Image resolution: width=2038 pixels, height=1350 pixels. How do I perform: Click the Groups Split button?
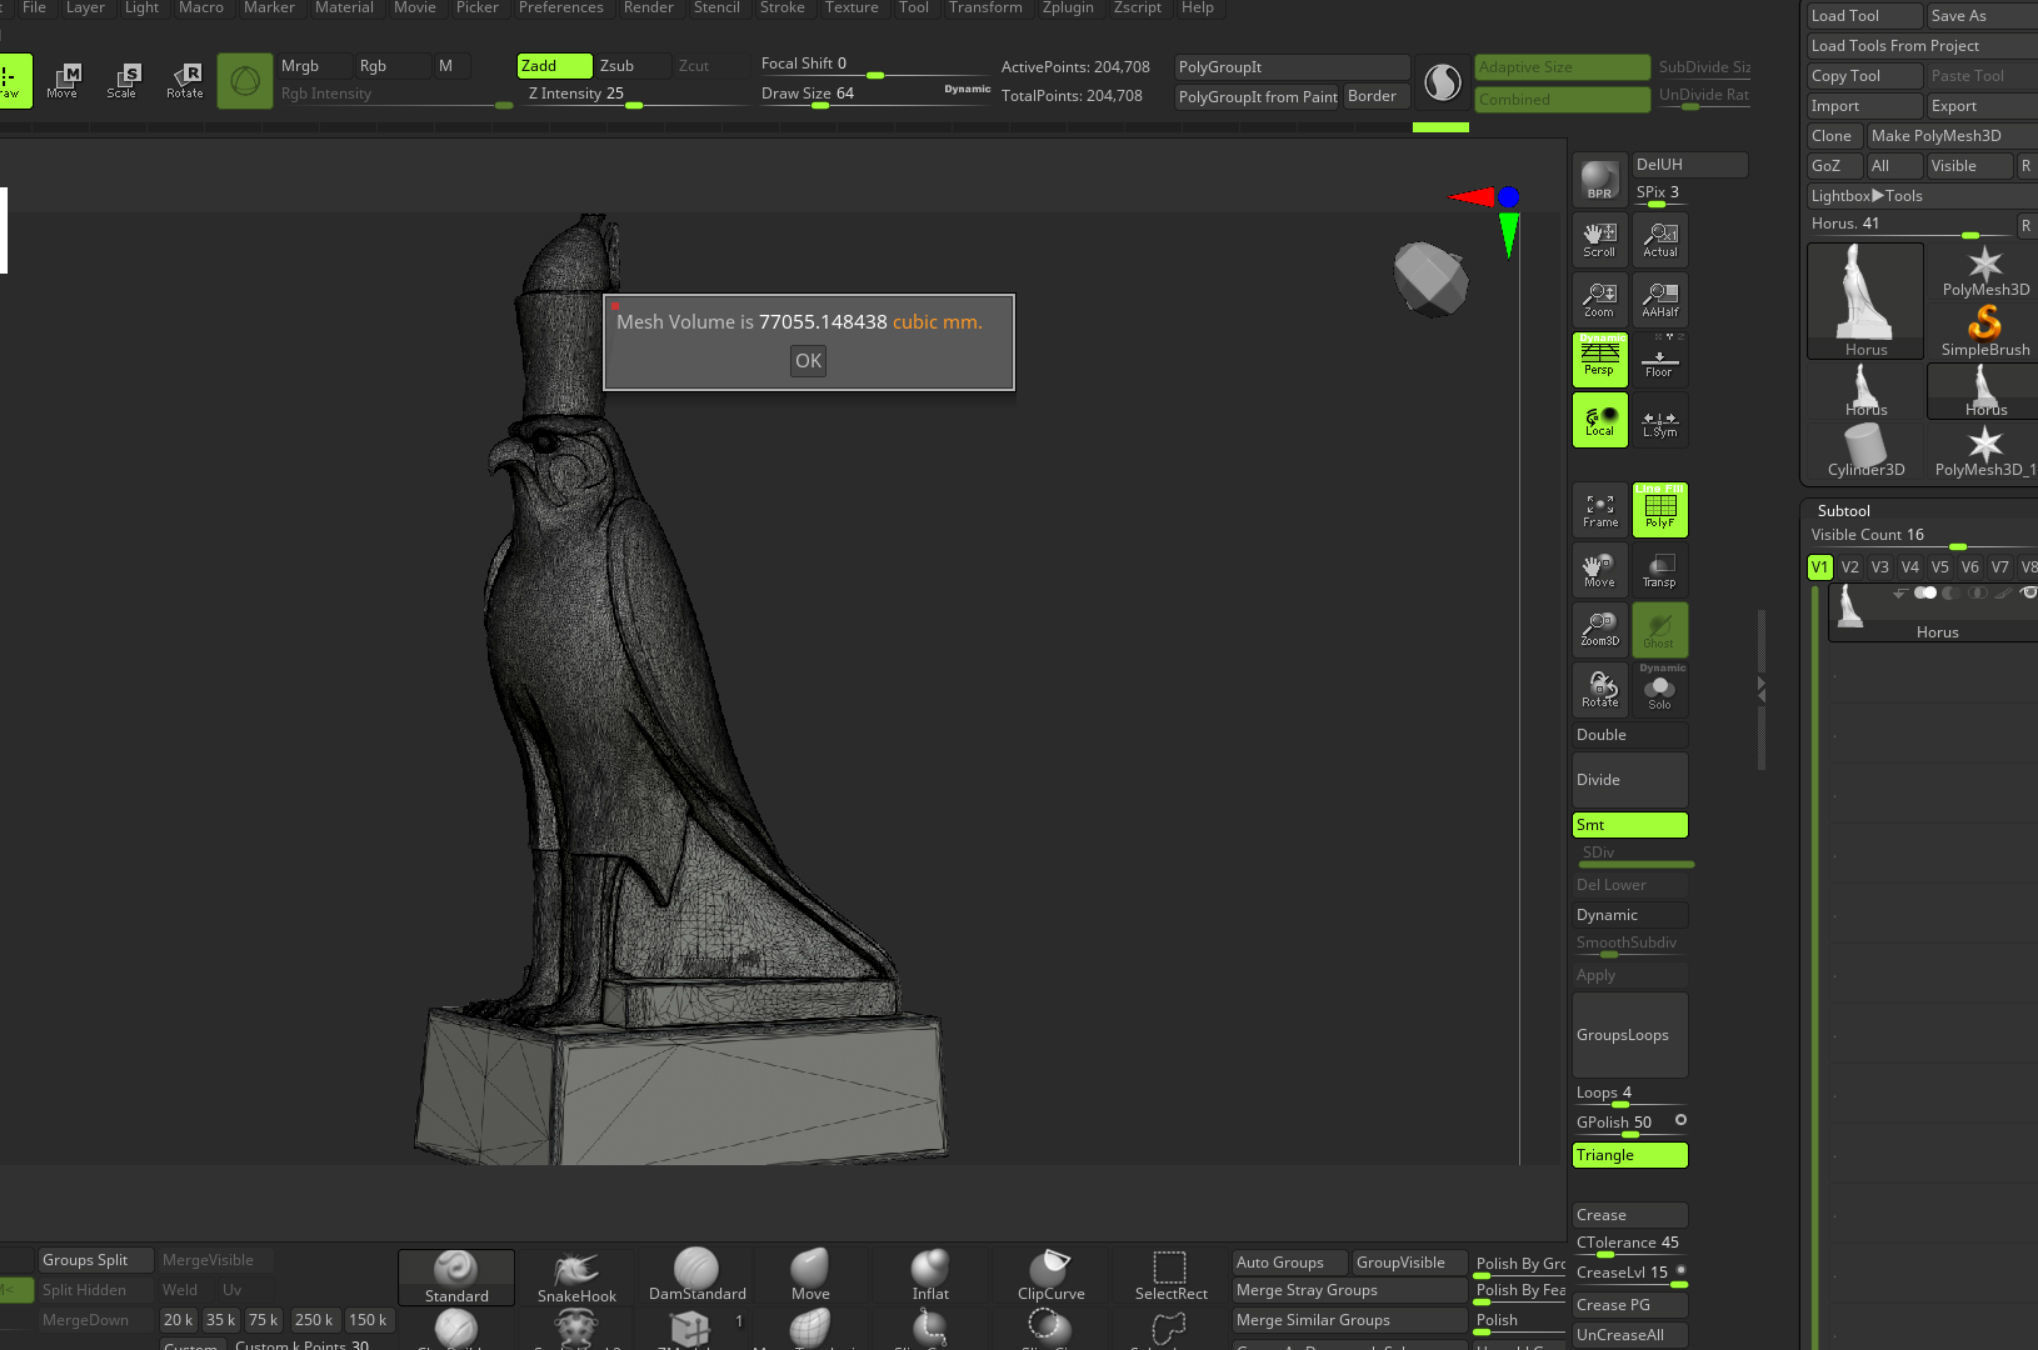point(96,1260)
